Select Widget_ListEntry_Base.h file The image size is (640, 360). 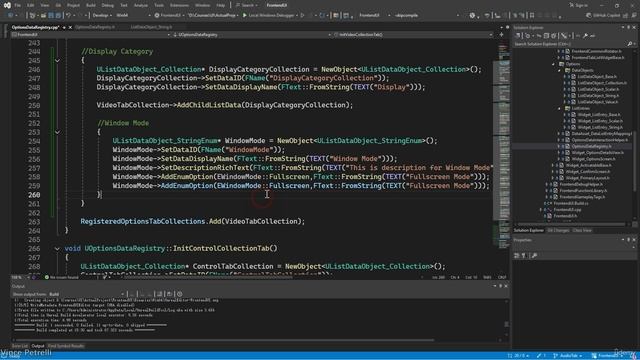coord(598,115)
